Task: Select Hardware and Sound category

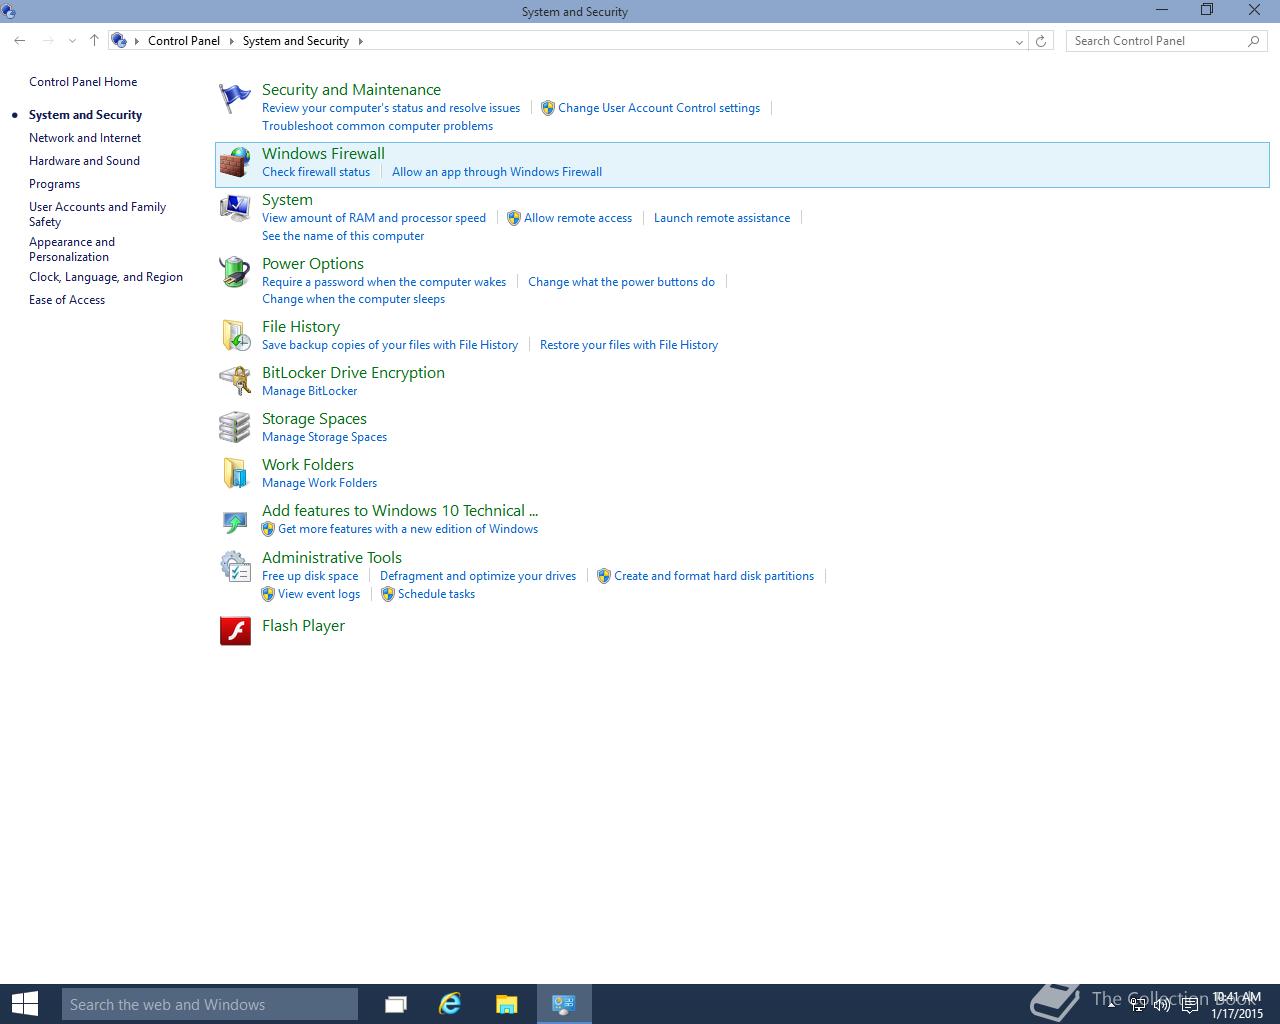Action: (x=84, y=161)
